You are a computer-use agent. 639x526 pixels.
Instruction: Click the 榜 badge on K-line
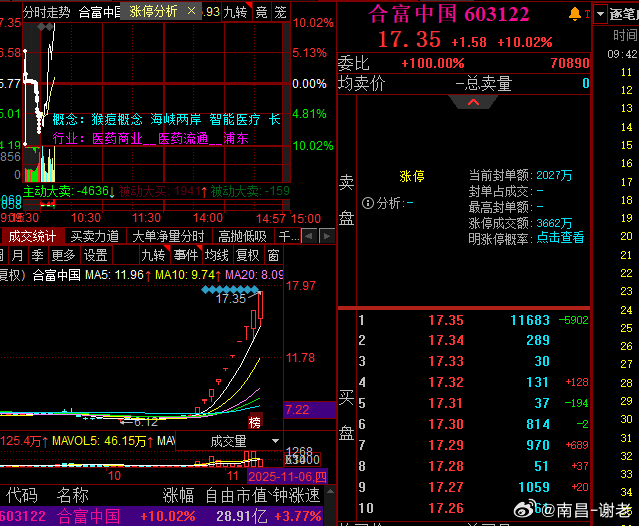[x=255, y=422]
